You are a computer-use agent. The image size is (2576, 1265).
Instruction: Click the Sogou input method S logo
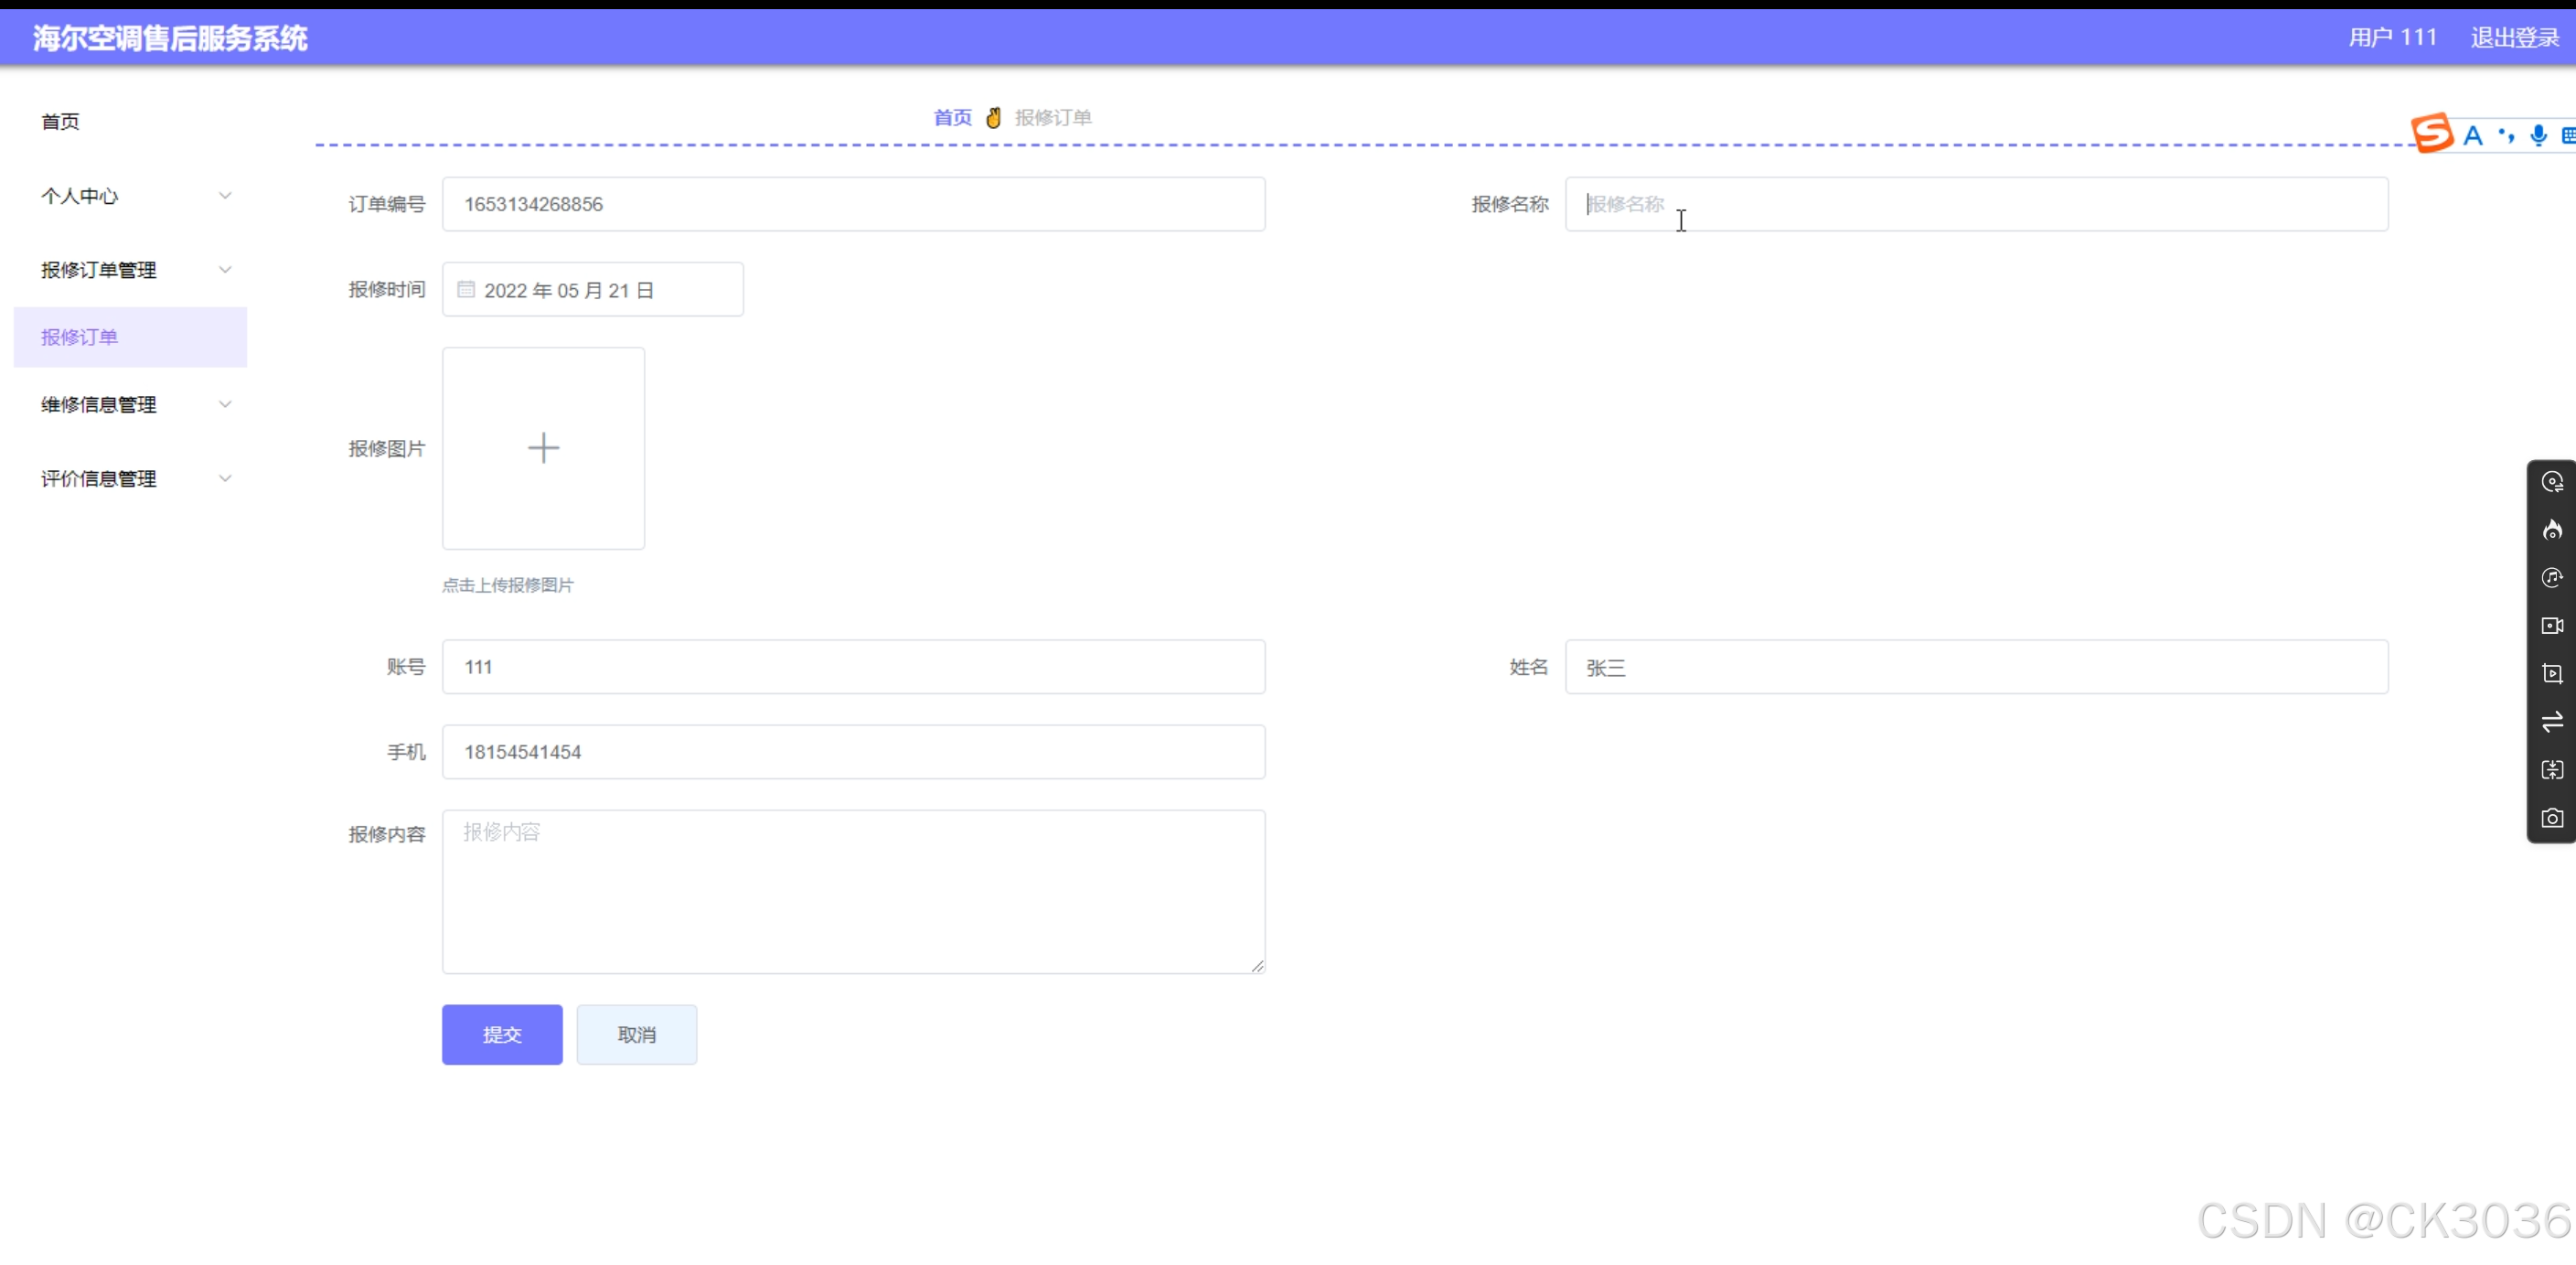[x=2432, y=133]
